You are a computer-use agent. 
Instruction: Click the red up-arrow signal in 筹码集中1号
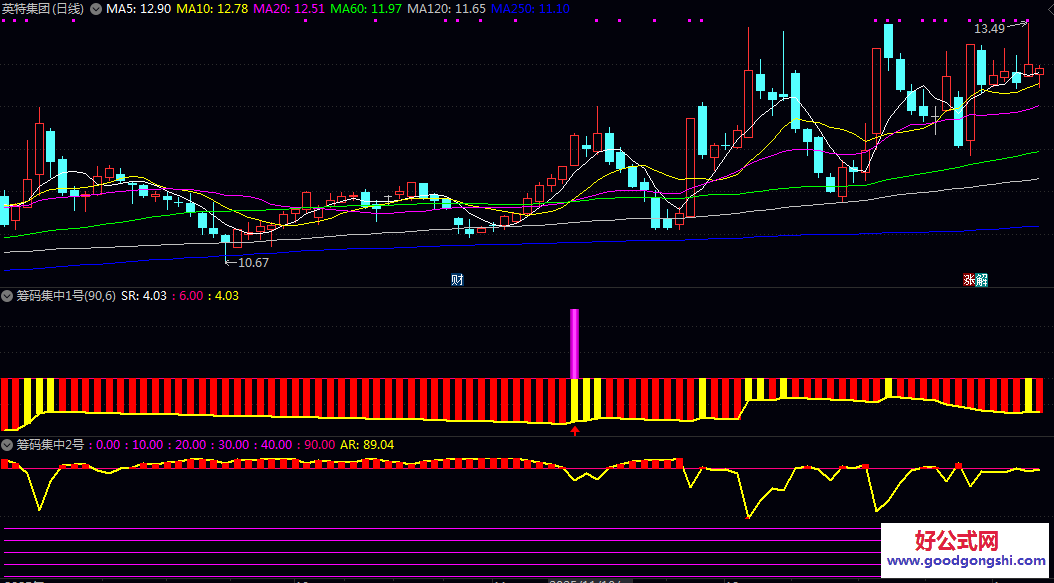click(575, 430)
